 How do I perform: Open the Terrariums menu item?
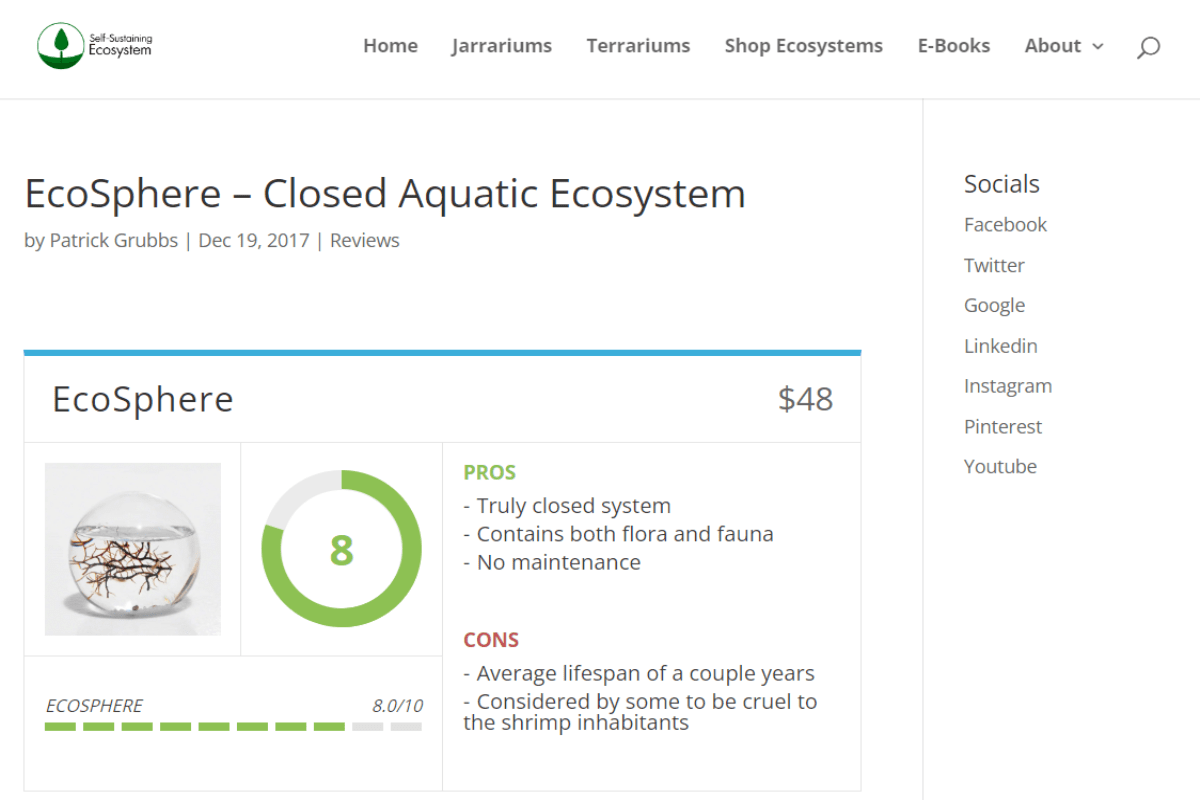(638, 46)
